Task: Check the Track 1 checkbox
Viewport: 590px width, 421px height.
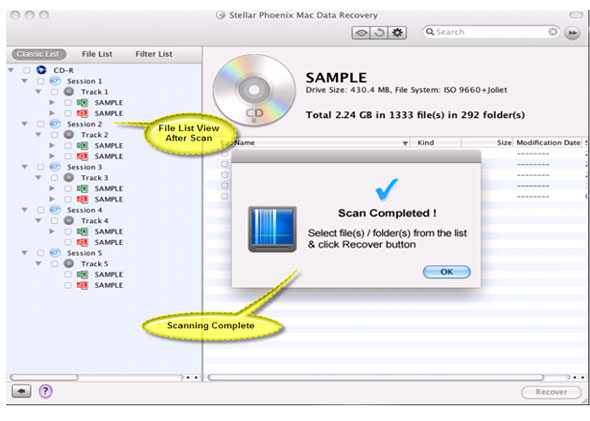Action: tap(54, 92)
